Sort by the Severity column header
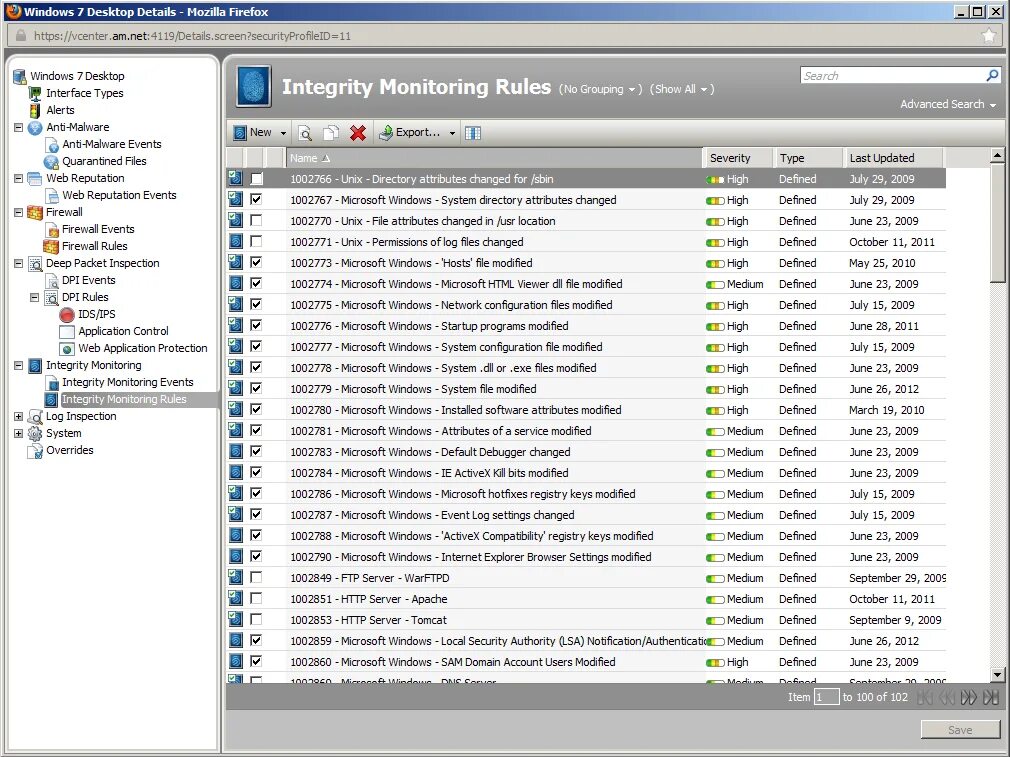This screenshot has width=1010, height=757. coord(738,158)
